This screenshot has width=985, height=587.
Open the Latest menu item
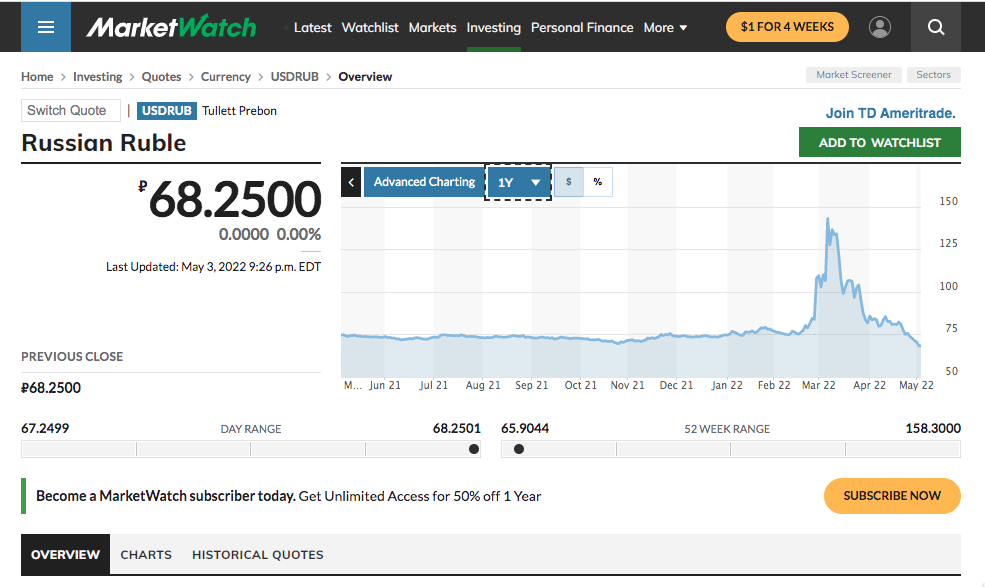[x=312, y=28]
